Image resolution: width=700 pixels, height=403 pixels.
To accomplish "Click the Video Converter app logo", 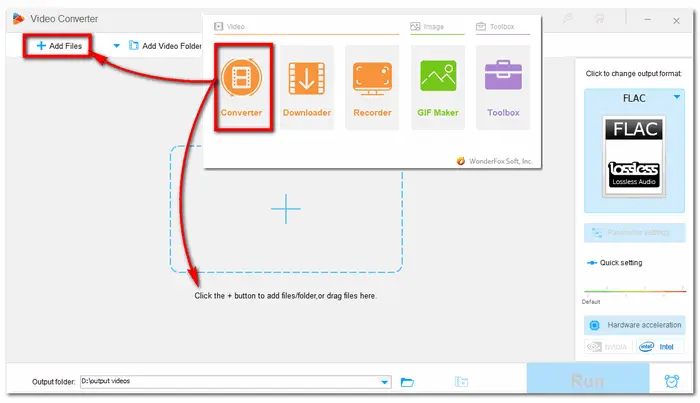I will [18, 19].
